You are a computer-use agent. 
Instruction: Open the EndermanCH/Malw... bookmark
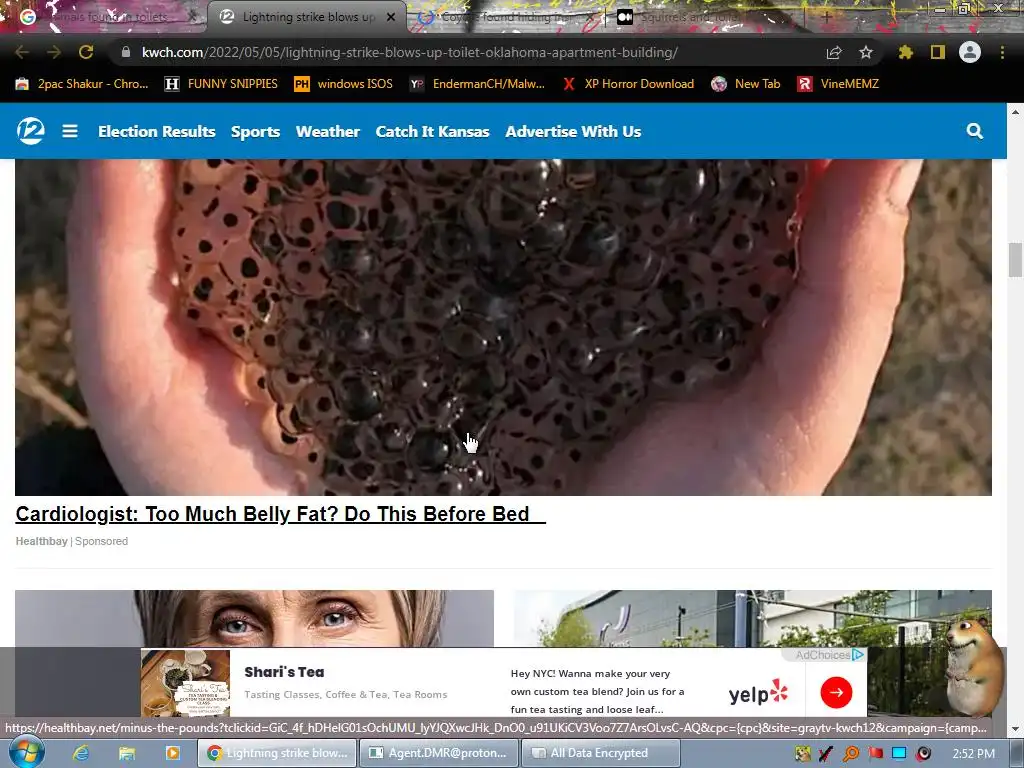pyautogui.click(x=477, y=84)
